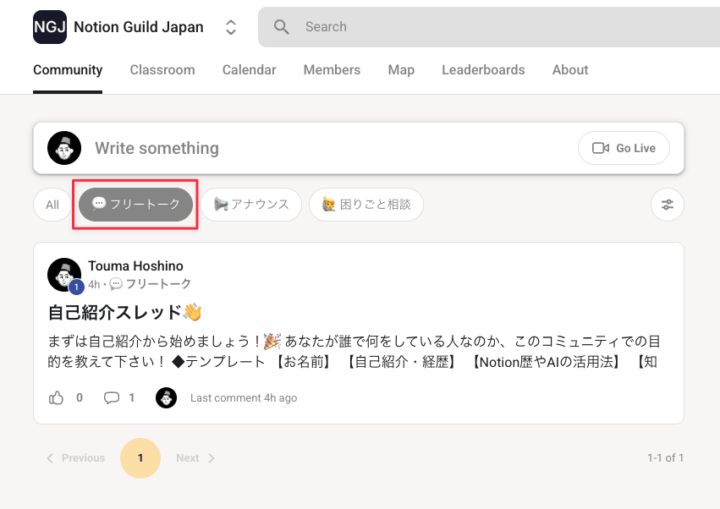Select the フリートーク category filter
This screenshot has height=509, width=720.
[x=135, y=204]
